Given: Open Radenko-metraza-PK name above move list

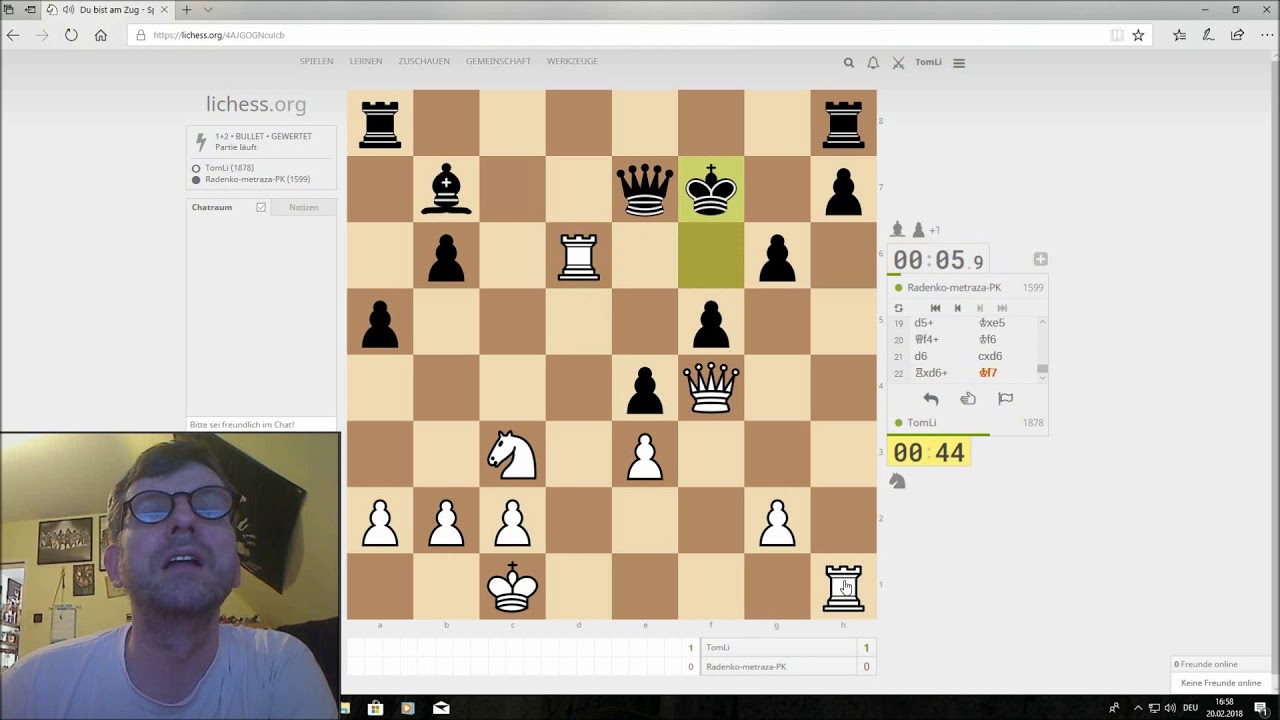Looking at the screenshot, I should point(954,288).
